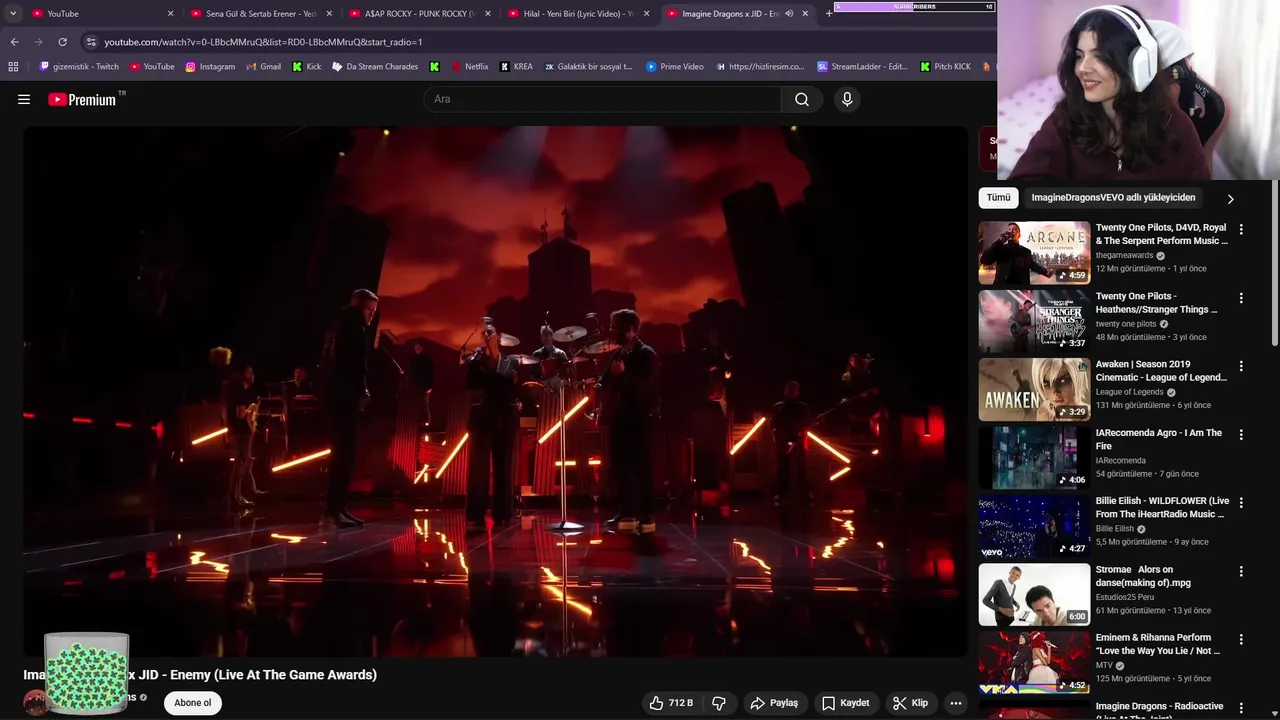Image resolution: width=1280 pixels, height=720 pixels.
Task: Click the video player to pause
Action: [x=496, y=391]
